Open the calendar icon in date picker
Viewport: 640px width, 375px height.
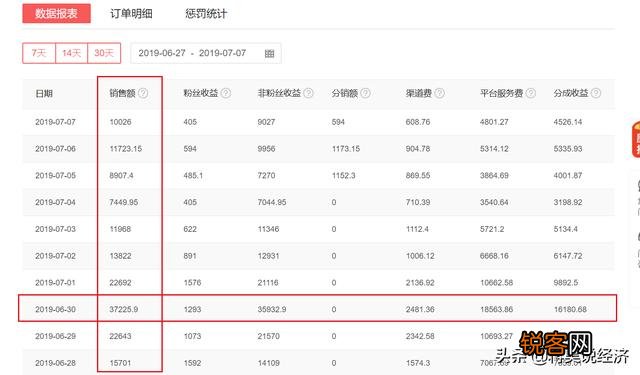pyautogui.click(x=269, y=53)
